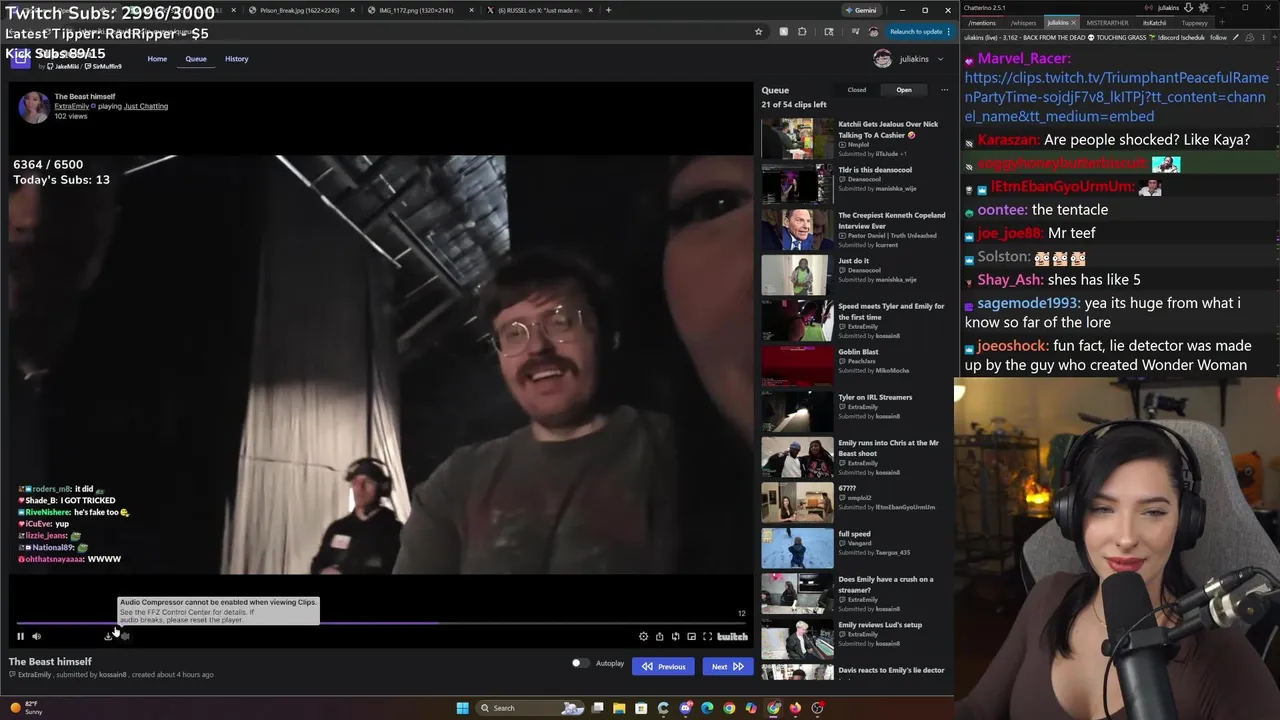This screenshot has width=1280, height=720.
Task: Open the Home tab
Action: [157, 59]
